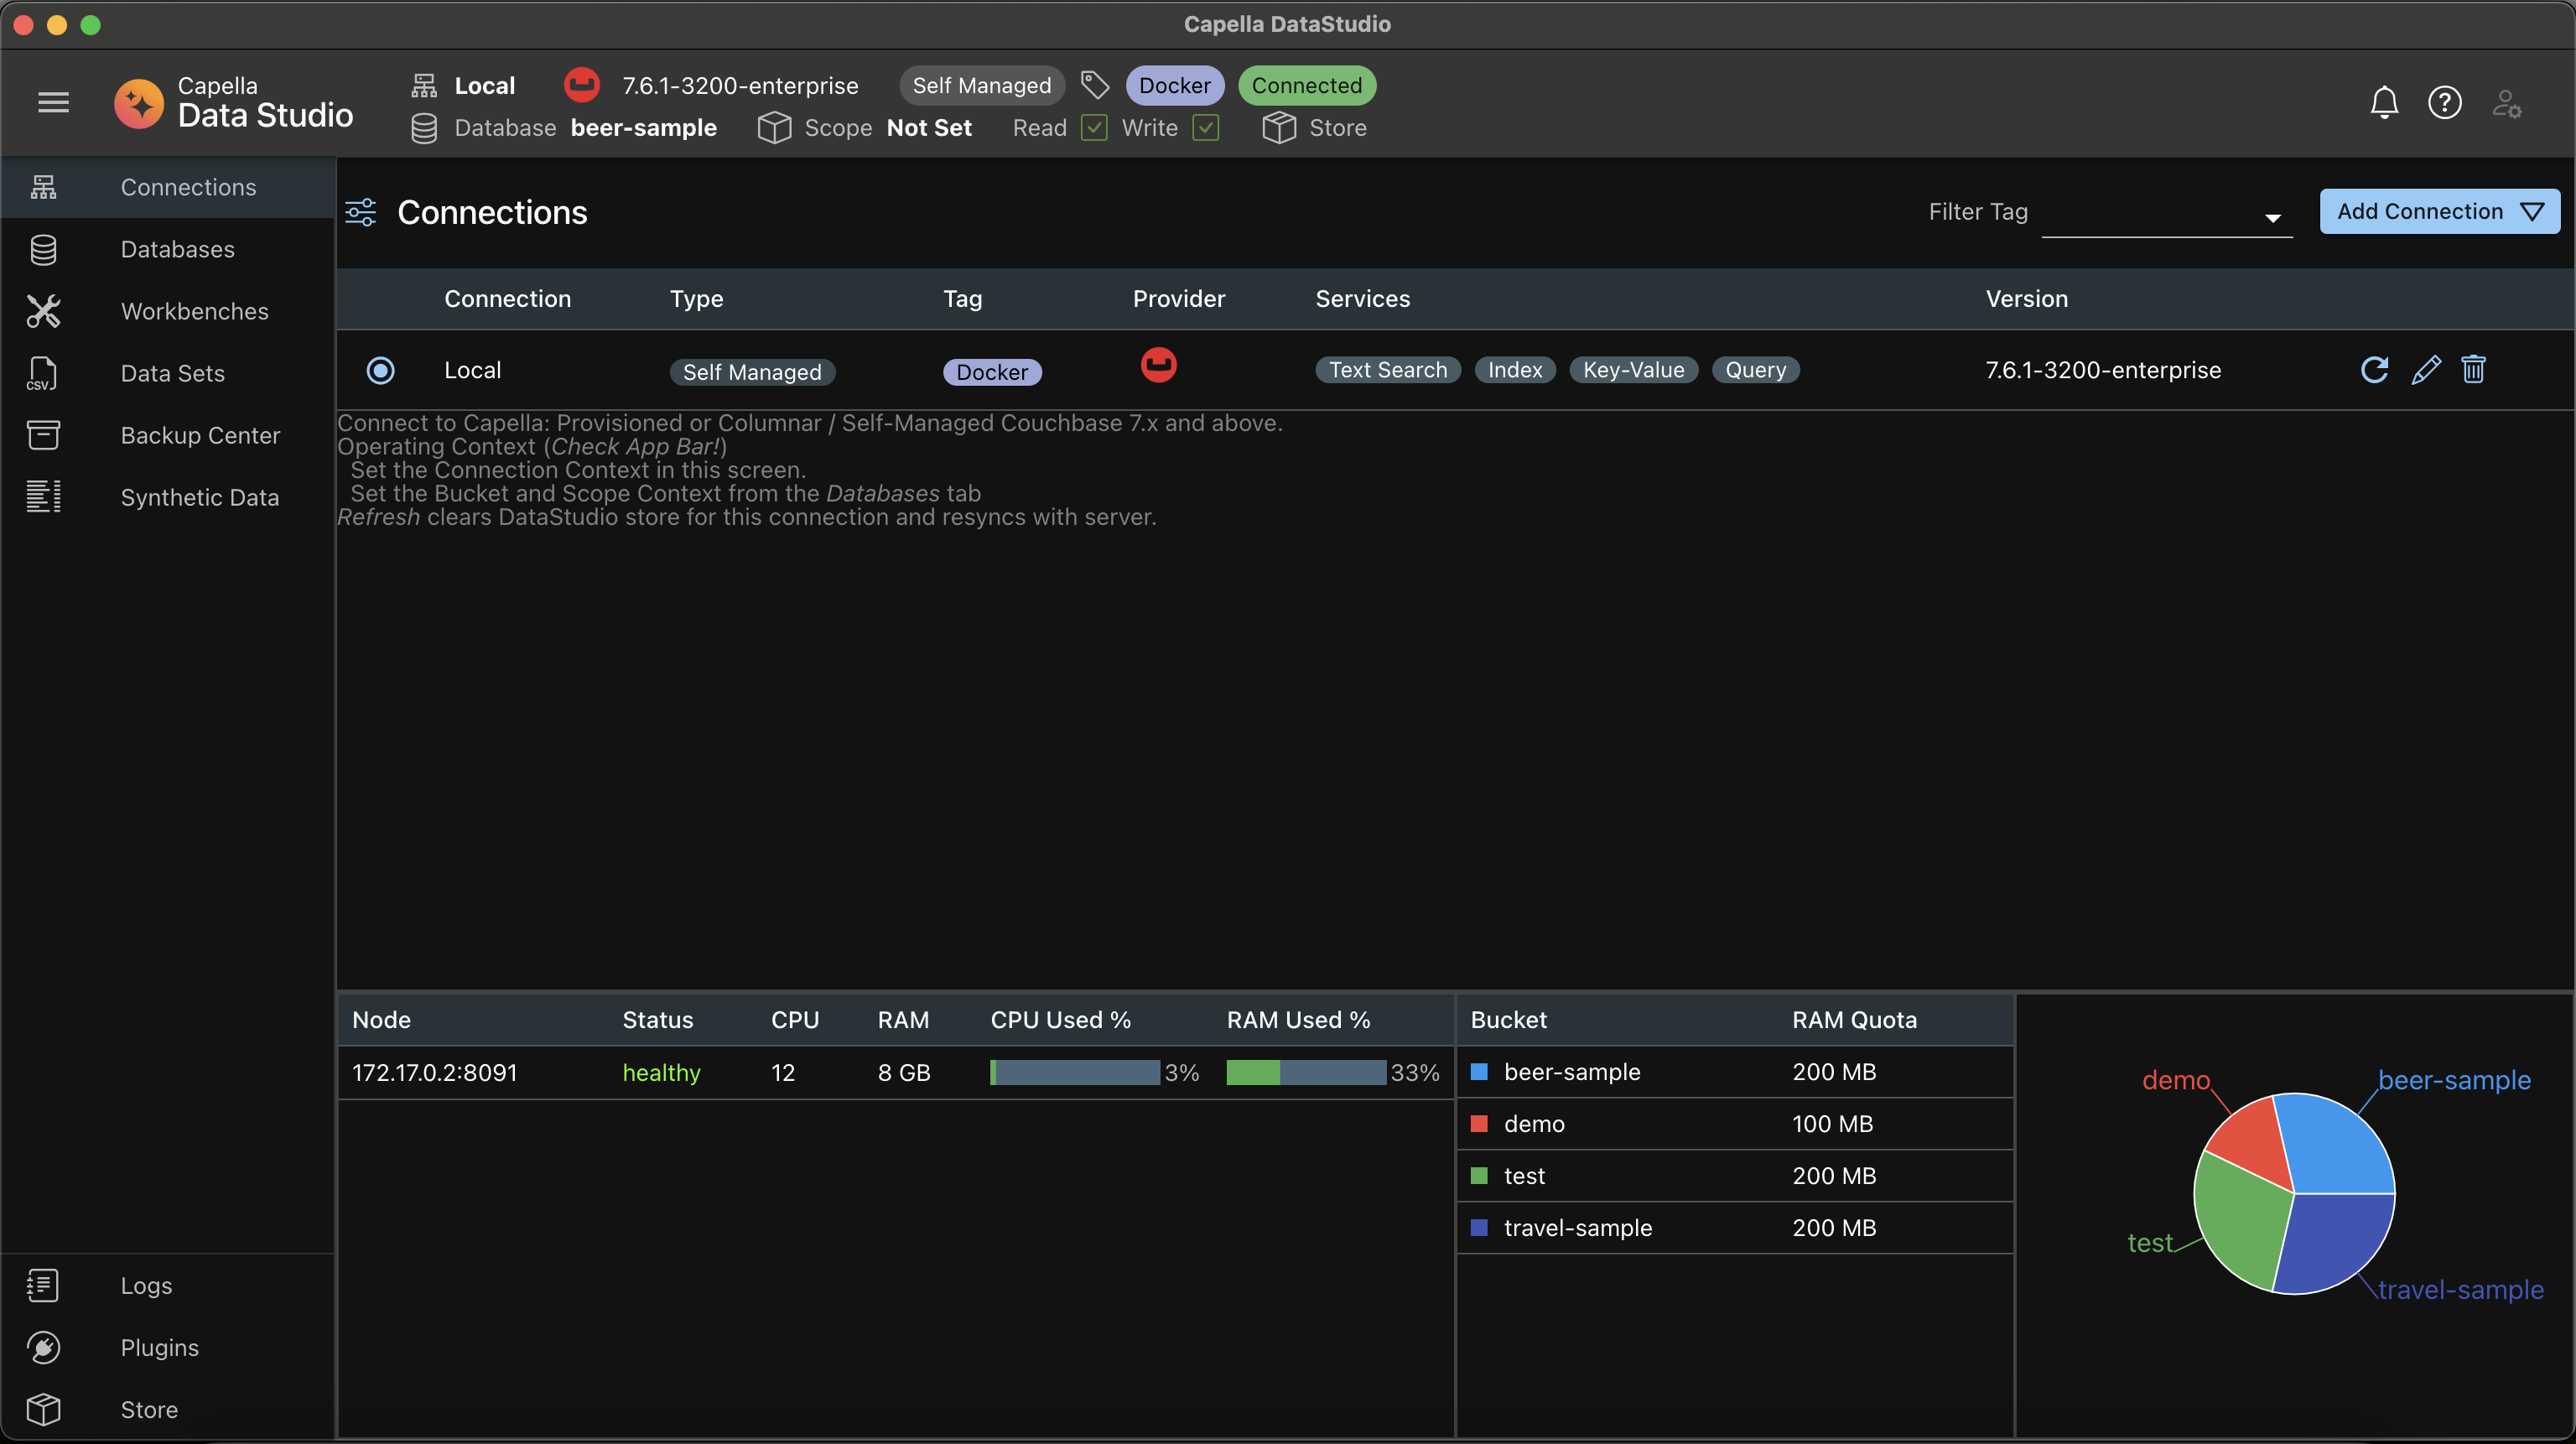Open notifications bell
The height and width of the screenshot is (1444, 2576).
pyautogui.click(x=2384, y=102)
